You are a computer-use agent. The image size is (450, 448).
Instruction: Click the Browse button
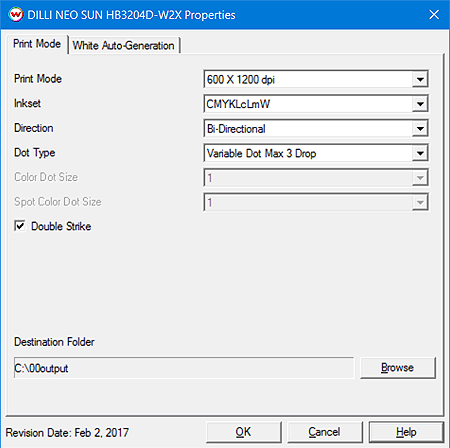click(398, 368)
